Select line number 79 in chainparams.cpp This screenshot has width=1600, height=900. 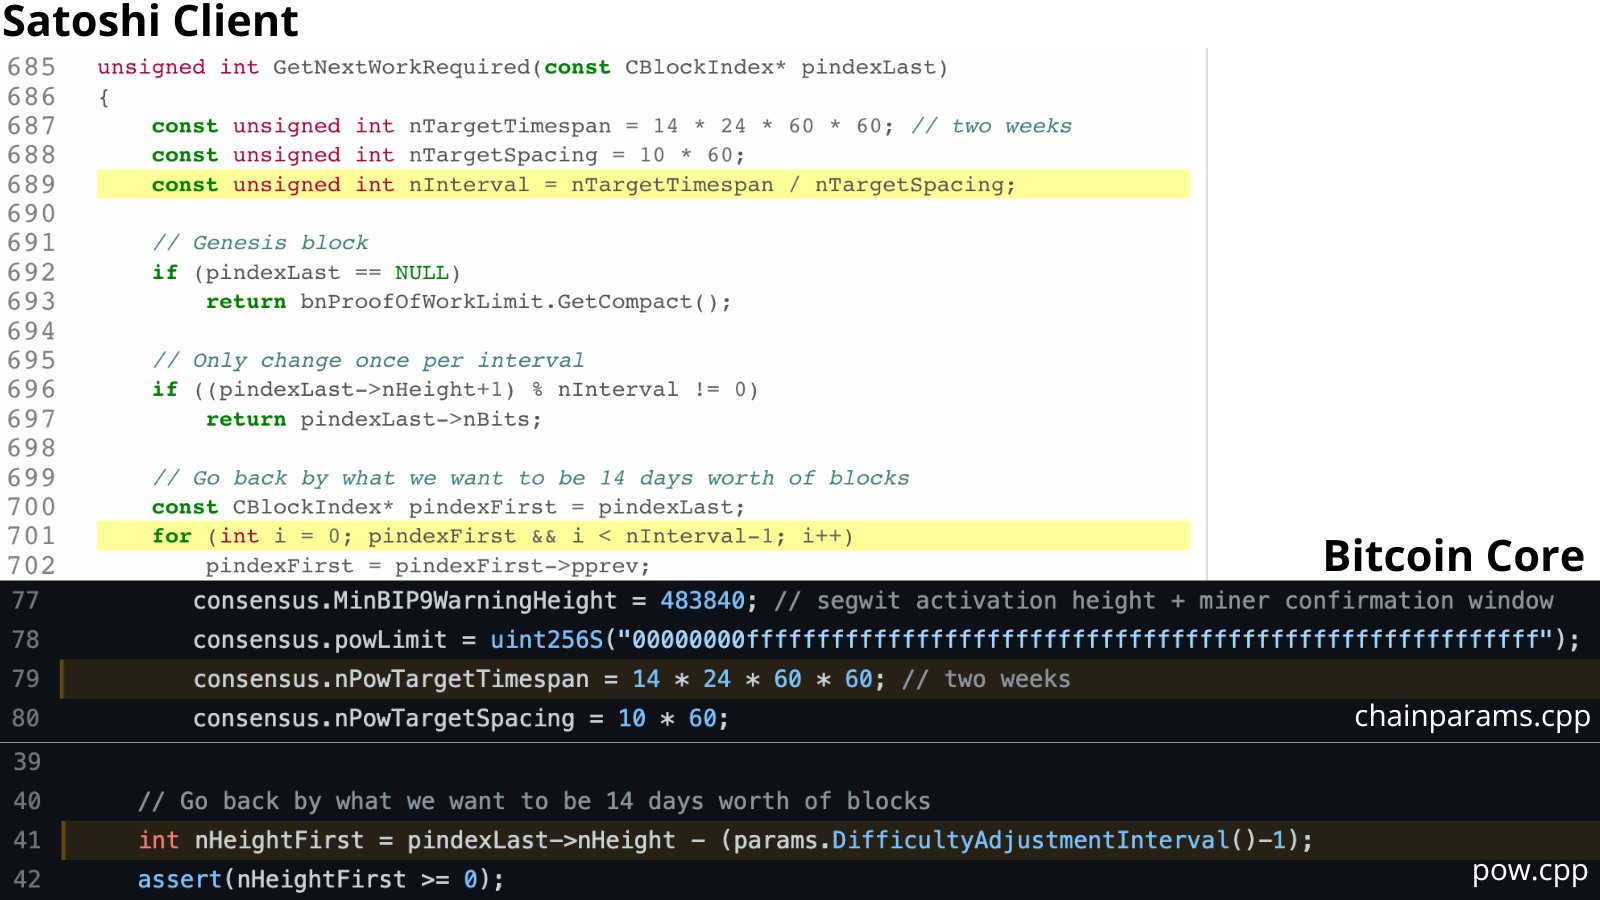(26, 679)
